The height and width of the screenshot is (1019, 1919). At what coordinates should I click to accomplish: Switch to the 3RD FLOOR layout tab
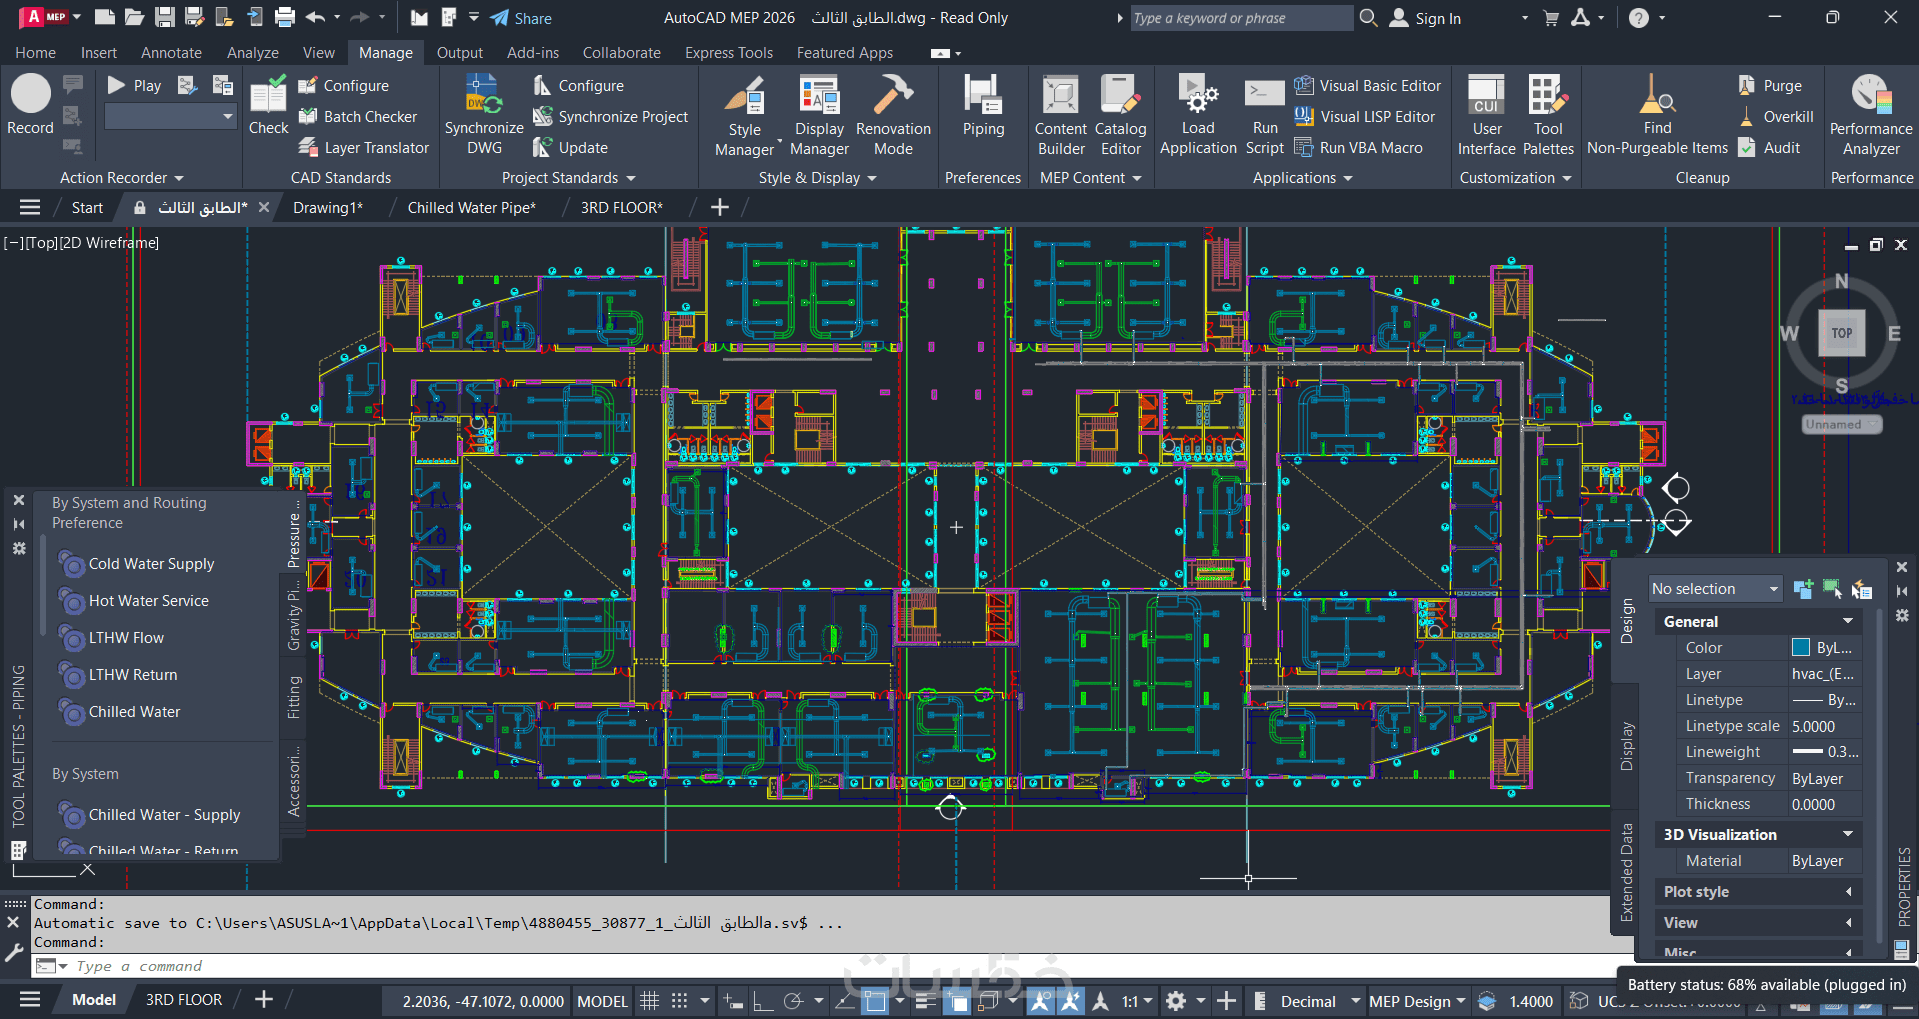184,1000
